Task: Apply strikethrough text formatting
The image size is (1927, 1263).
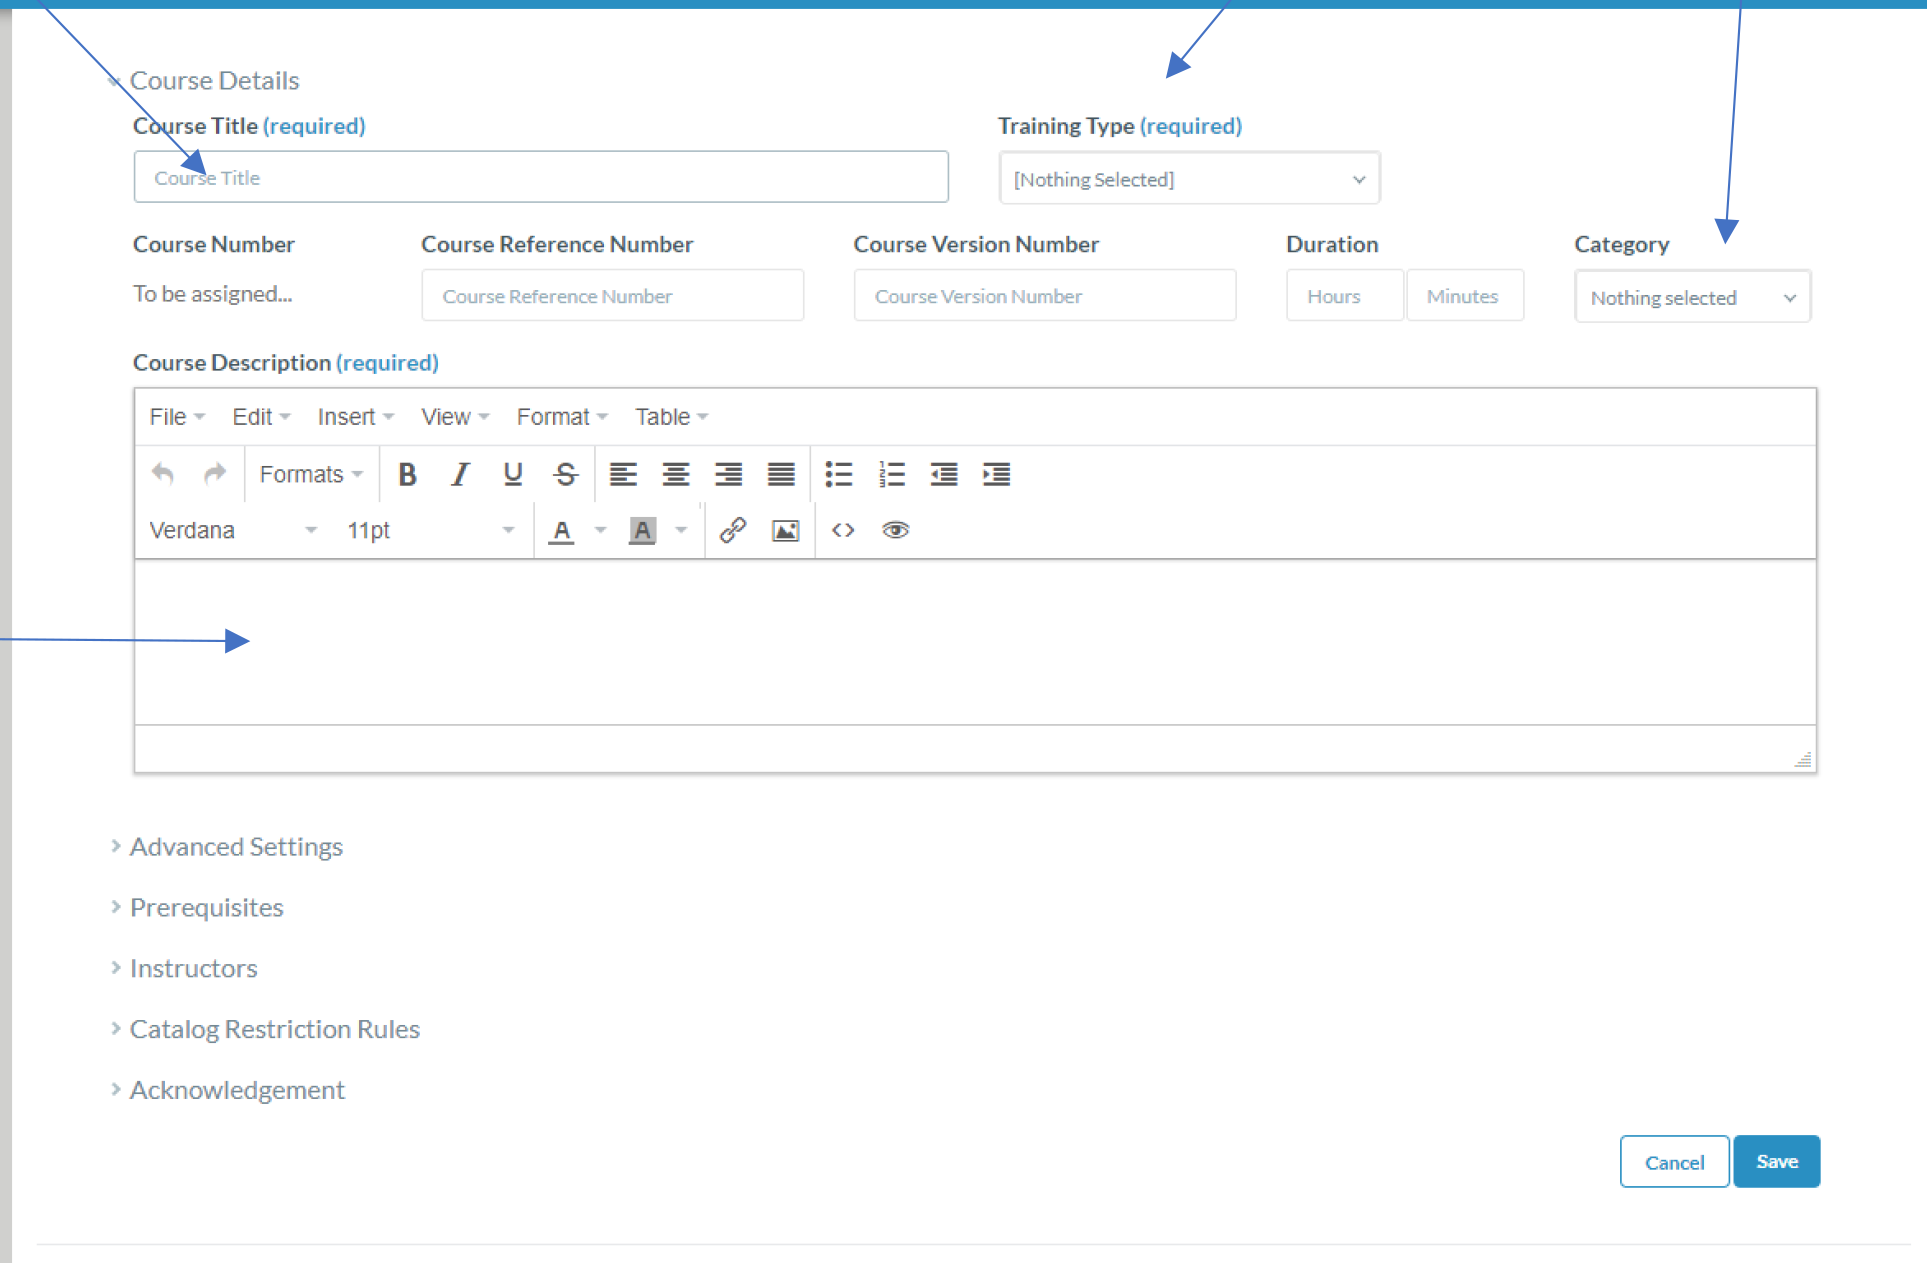Action: (x=566, y=474)
